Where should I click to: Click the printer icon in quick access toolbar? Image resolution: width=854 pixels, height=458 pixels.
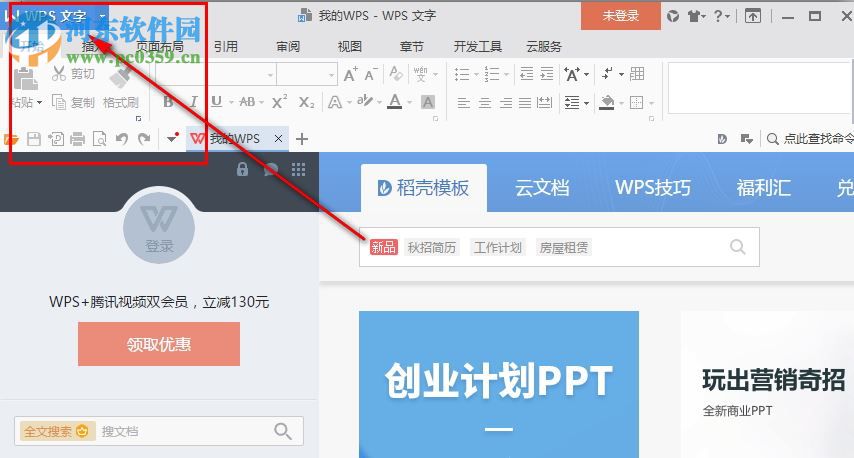click(x=78, y=139)
